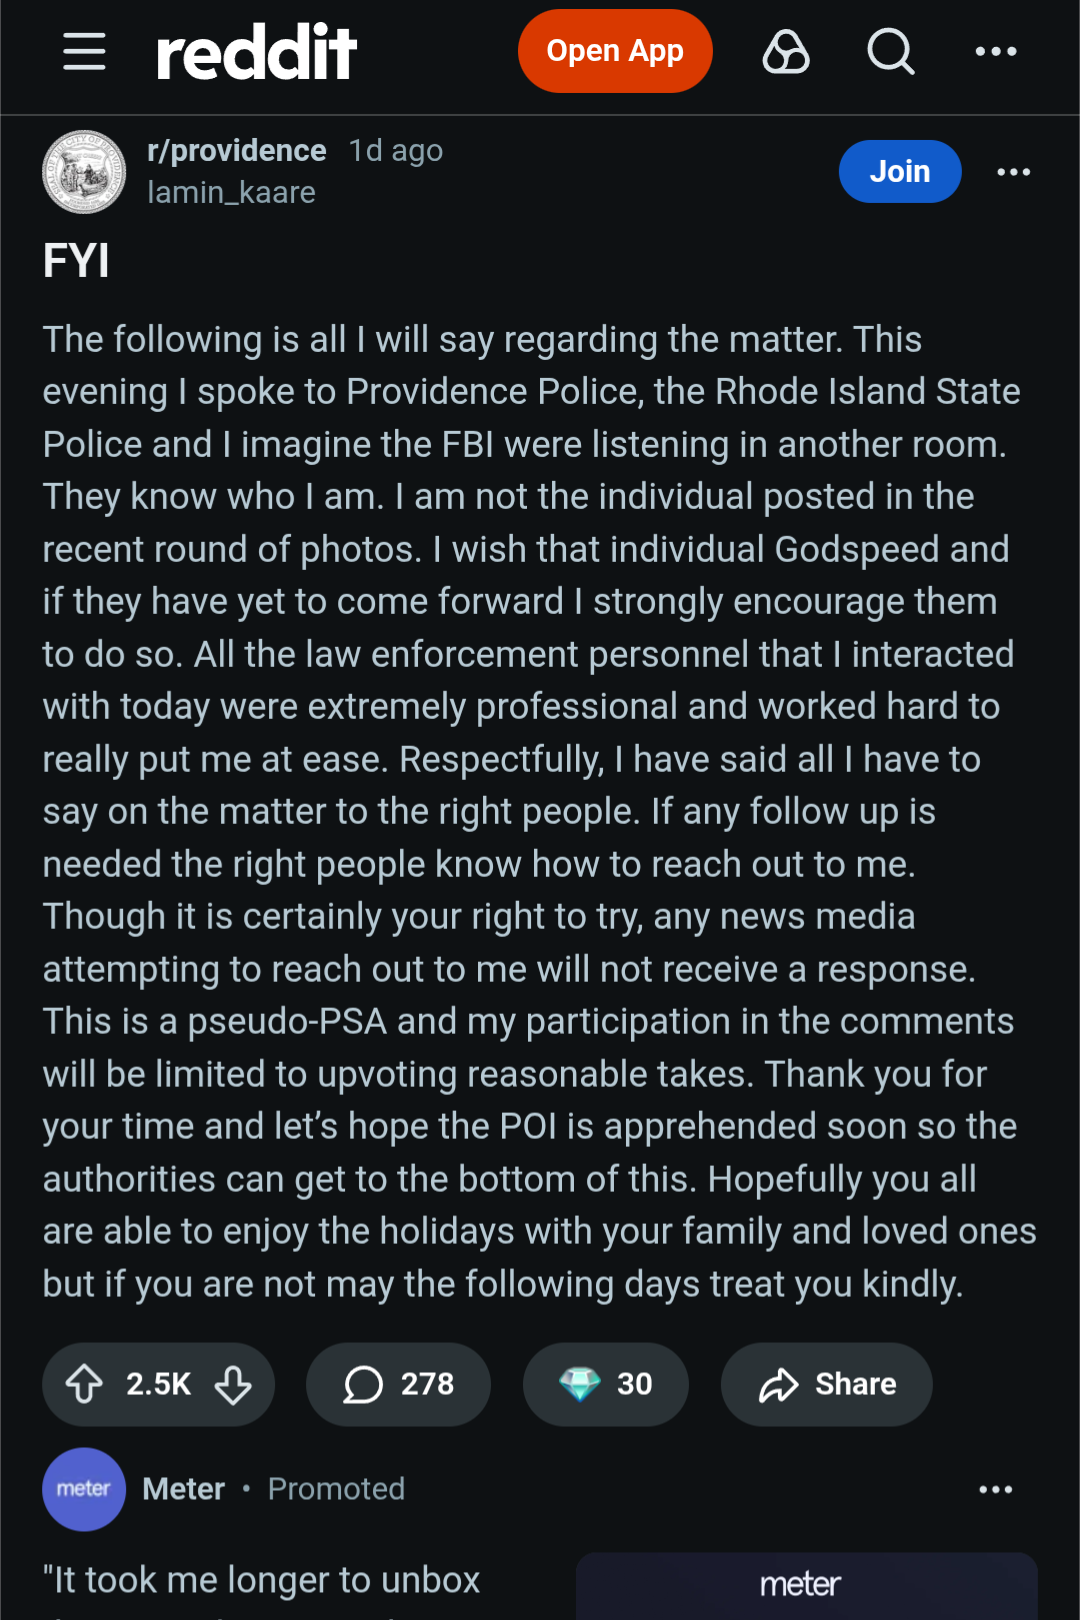The height and width of the screenshot is (1620, 1080).
Task: Open the r/providence community avatar
Action: point(84,172)
